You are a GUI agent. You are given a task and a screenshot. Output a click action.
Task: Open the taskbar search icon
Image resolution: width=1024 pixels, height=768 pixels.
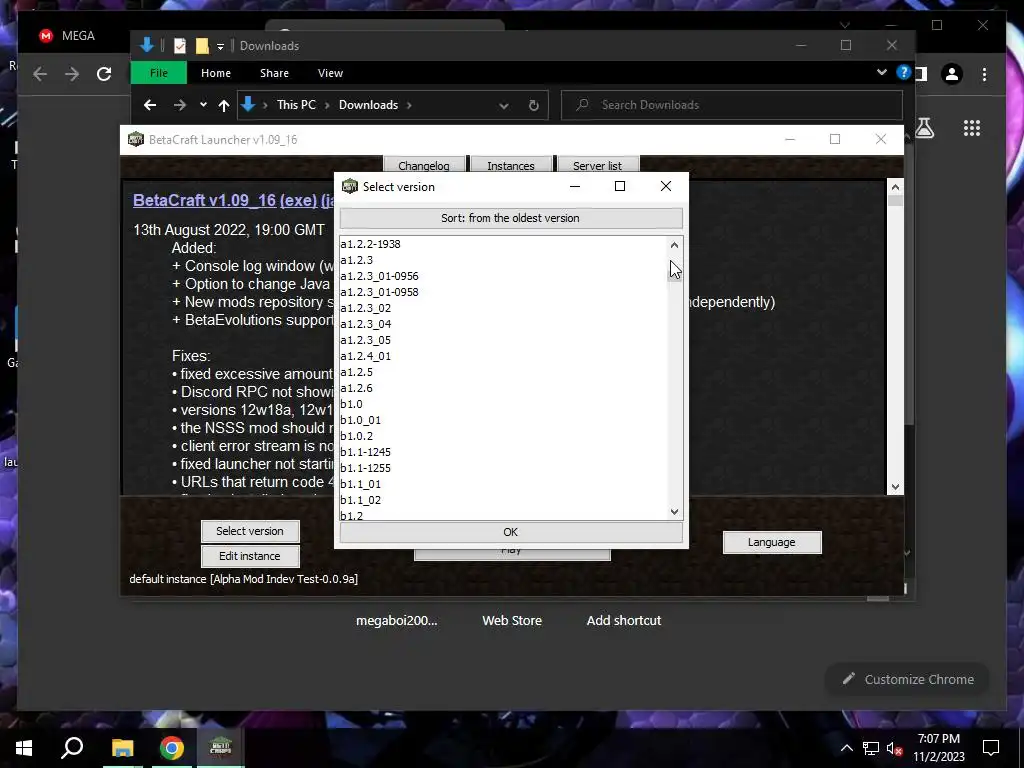(72, 748)
